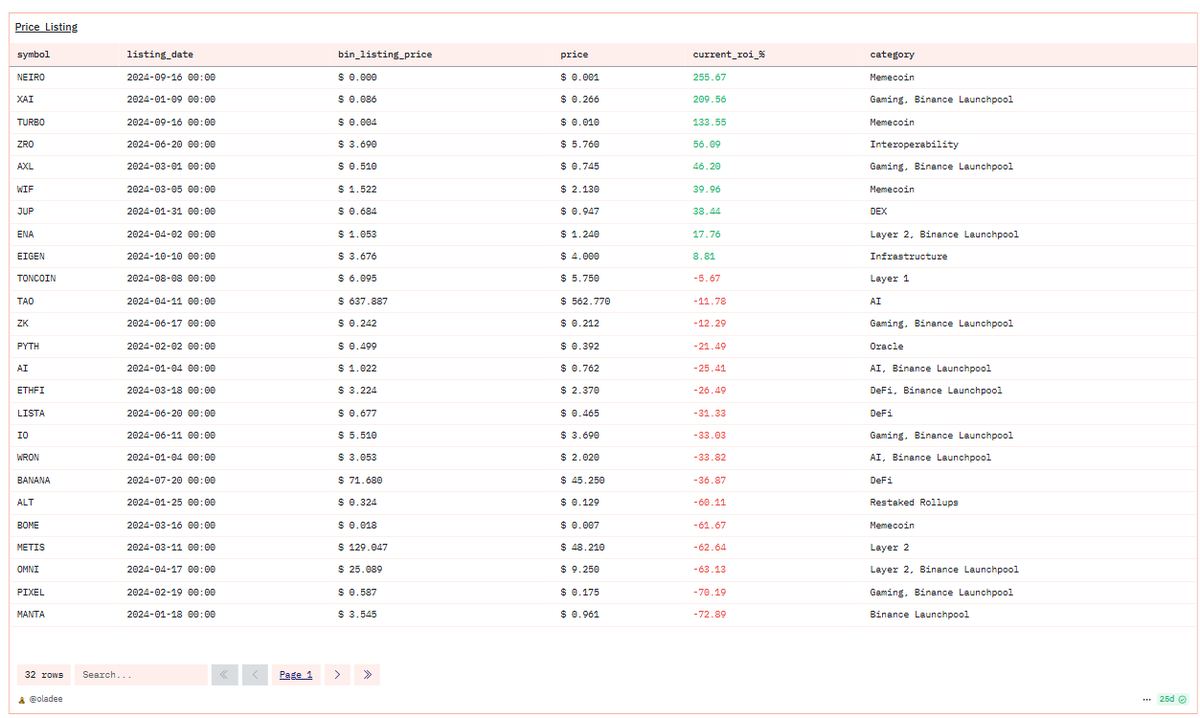Select the PIXEL symbol cell
Screen dimensions: 1200x718
31,592
